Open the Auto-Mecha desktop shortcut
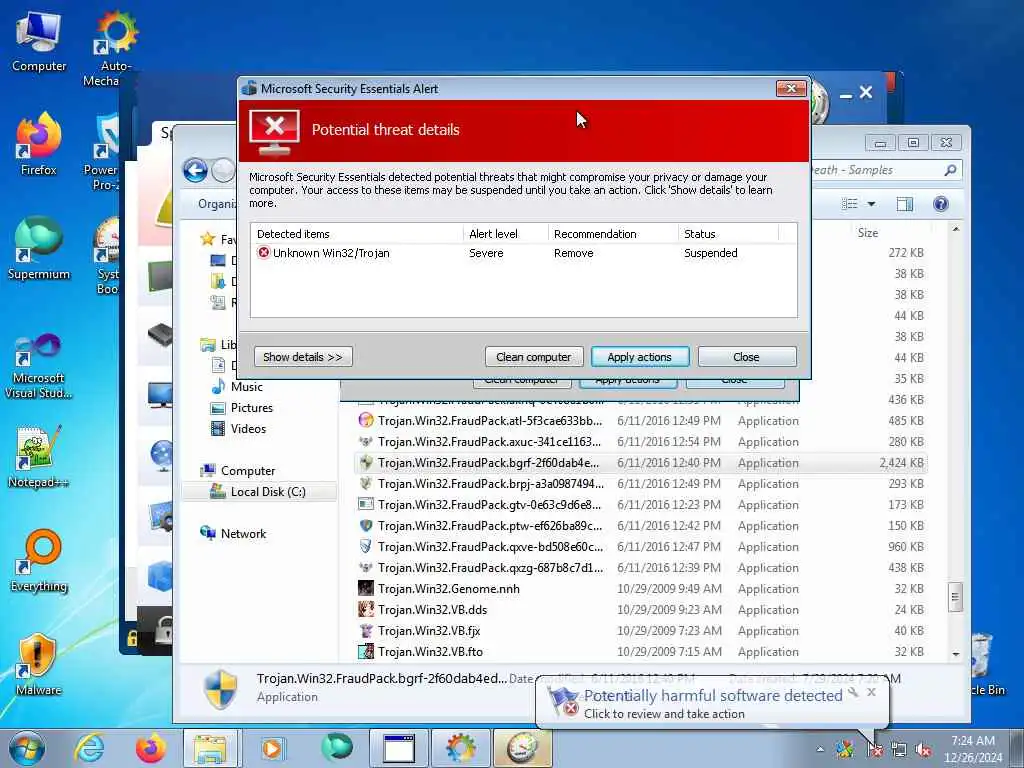 pyautogui.click(x=111, y=49)
